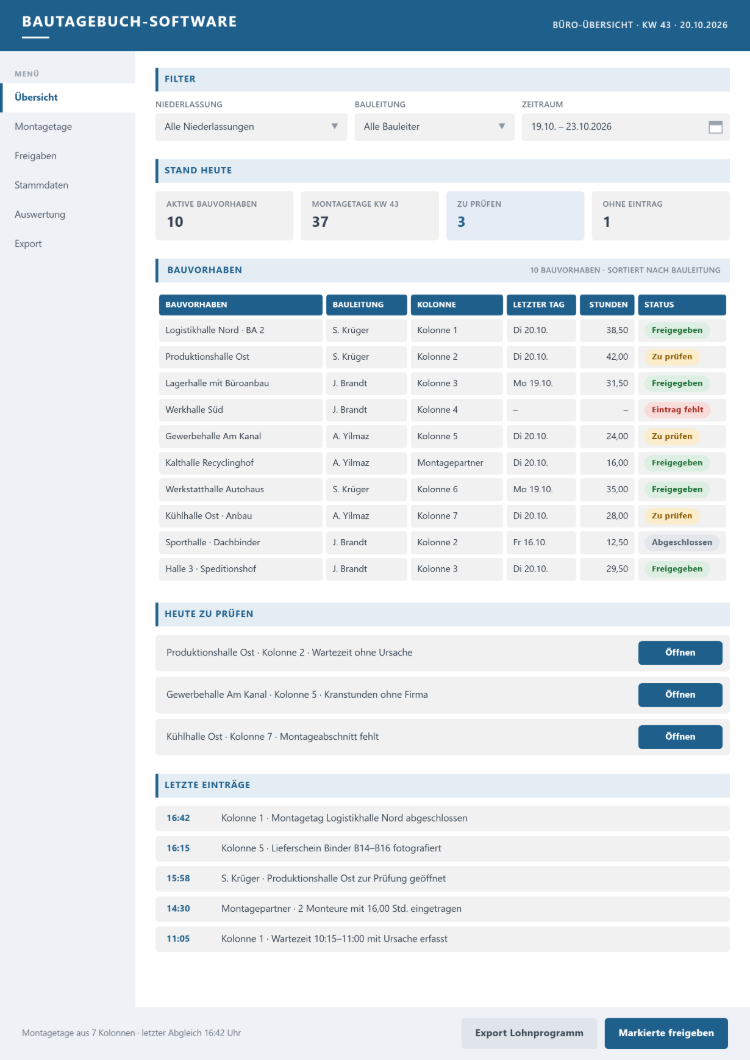Image resolution: width=750 pixels, height=1060 pixels.
Task: Click Halle 3 · Speditionshof project
Action: pyautogui.click(x=241, y=569)
